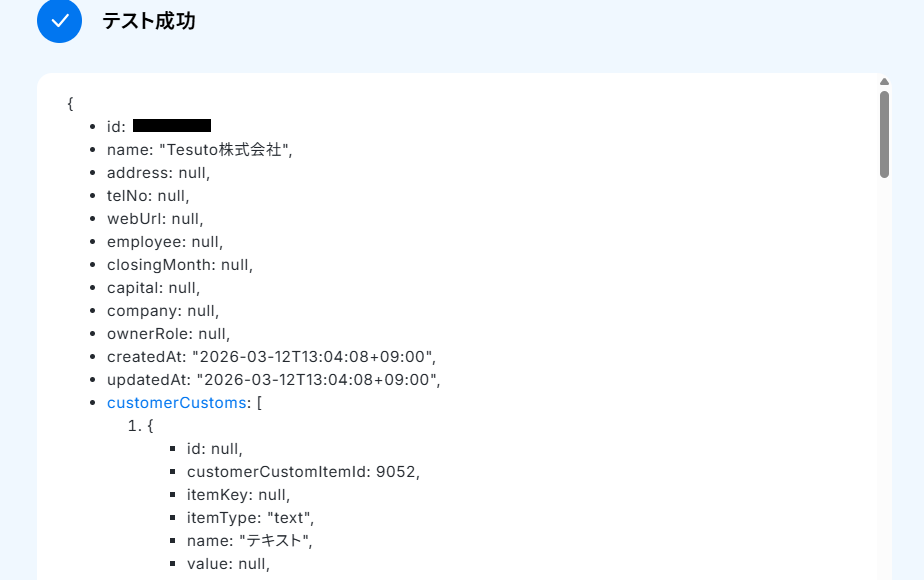Screen dimensions: 924x580
Task: Click the itemType "text" entry
Action: 250,518
